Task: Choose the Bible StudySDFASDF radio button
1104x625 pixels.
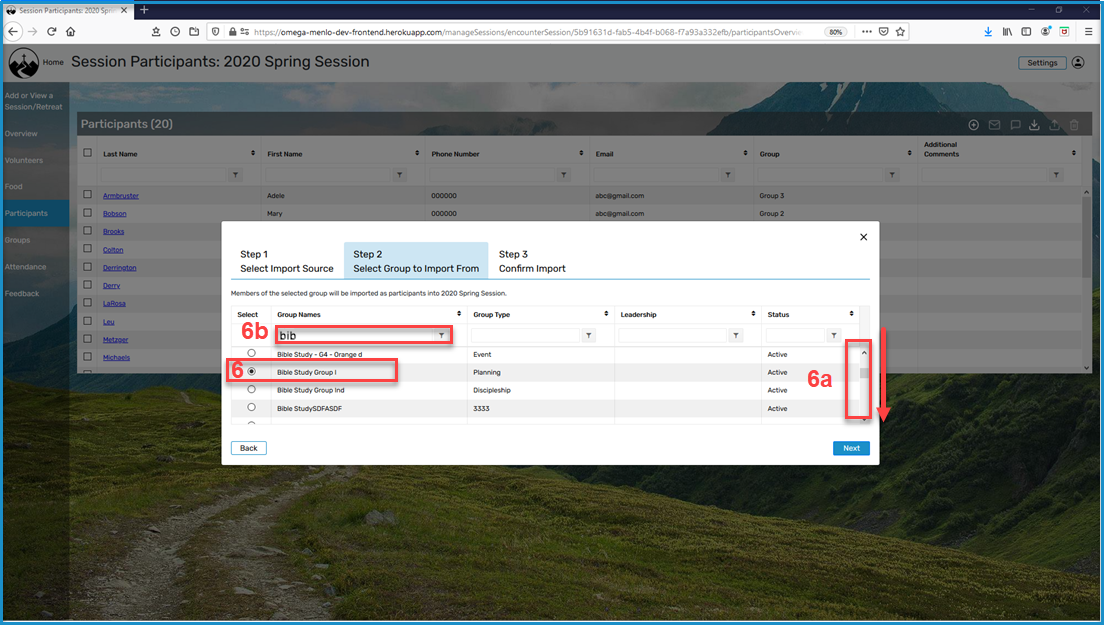Action: point(251,408)
